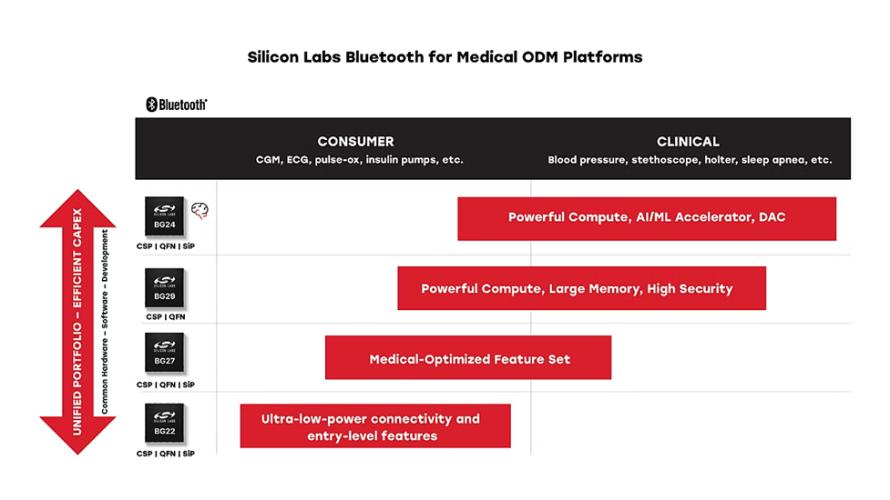Click the AI brain icon beside BG24
The width and height of the screenshot is (890, 500).
199,211
